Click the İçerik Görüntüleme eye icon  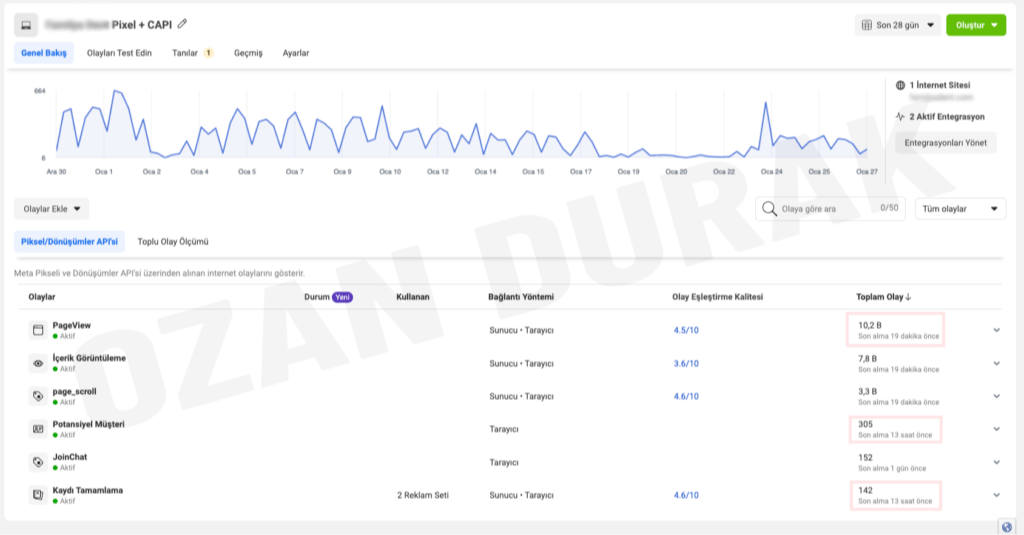click(x=38, y=363)
